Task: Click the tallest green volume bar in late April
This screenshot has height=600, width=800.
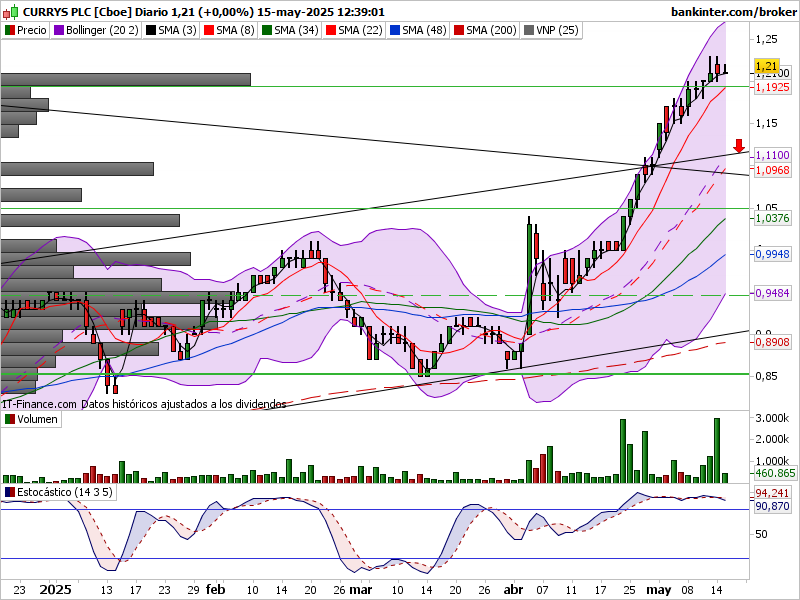Action: pyautogui.click(x=623, y=451)
